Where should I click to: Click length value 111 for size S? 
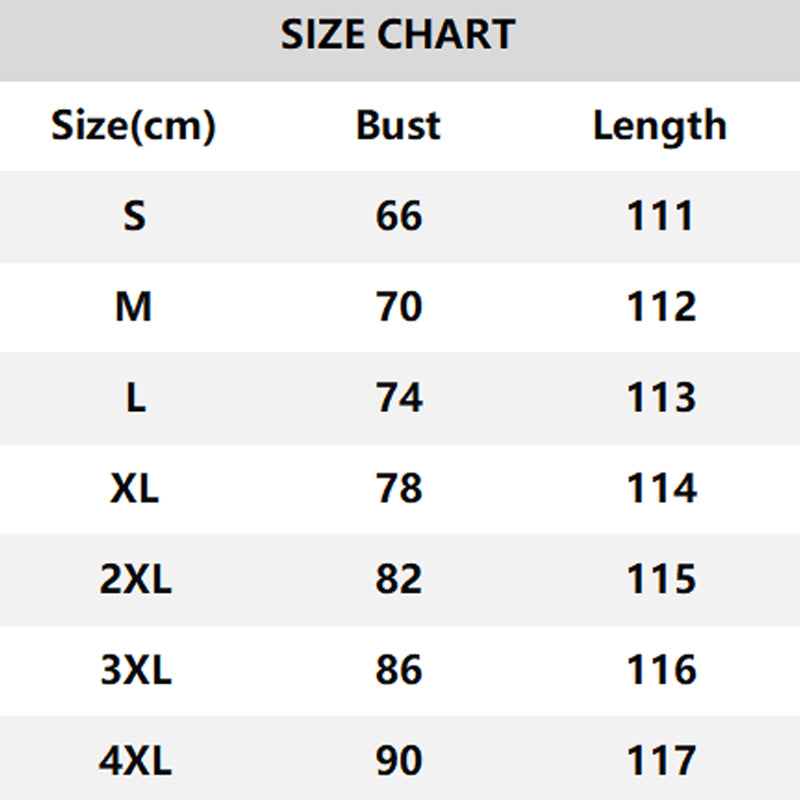coord(660,216)
